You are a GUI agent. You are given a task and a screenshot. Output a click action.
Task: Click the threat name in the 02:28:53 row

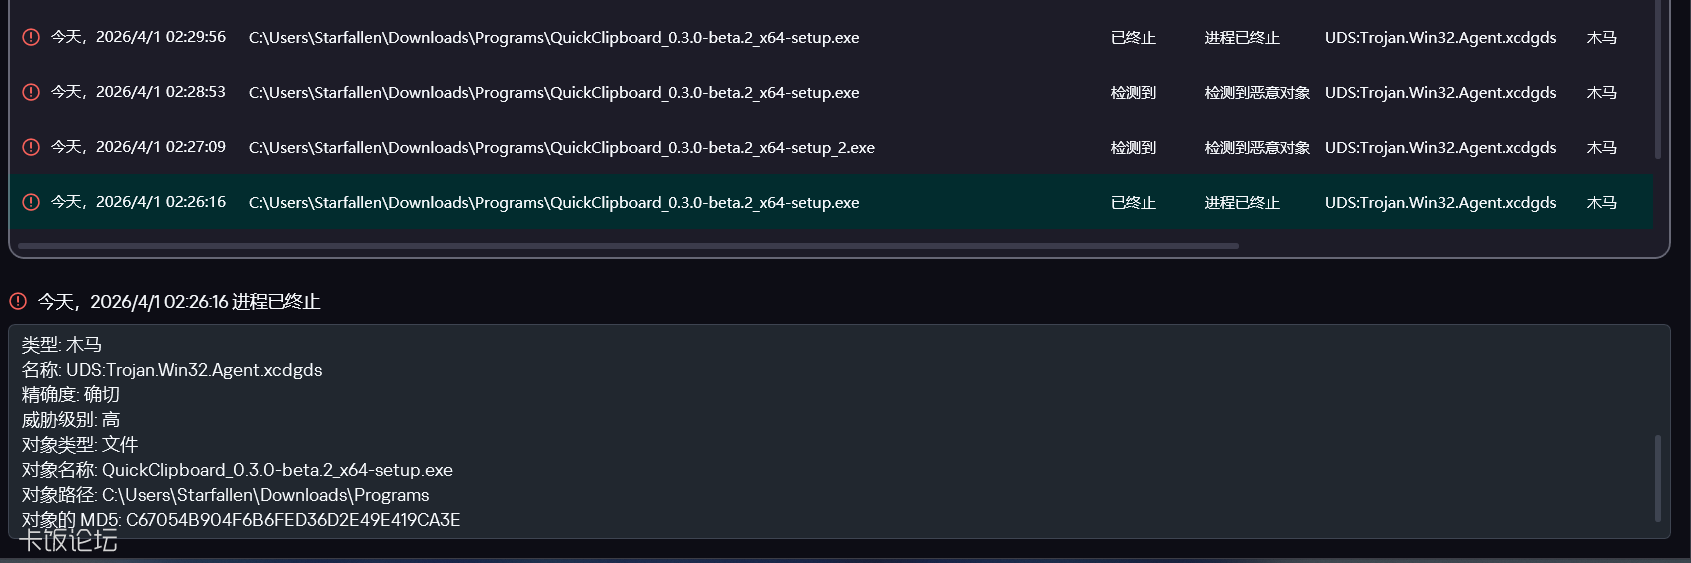point(1440,93)
